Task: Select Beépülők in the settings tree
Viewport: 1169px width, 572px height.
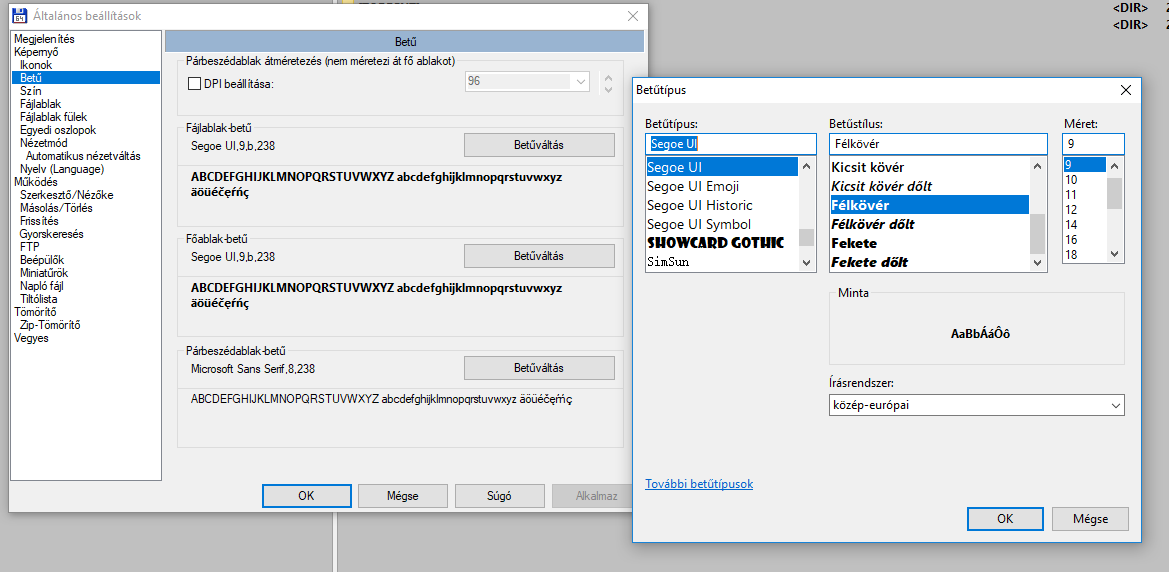Action: click(42, 260)
